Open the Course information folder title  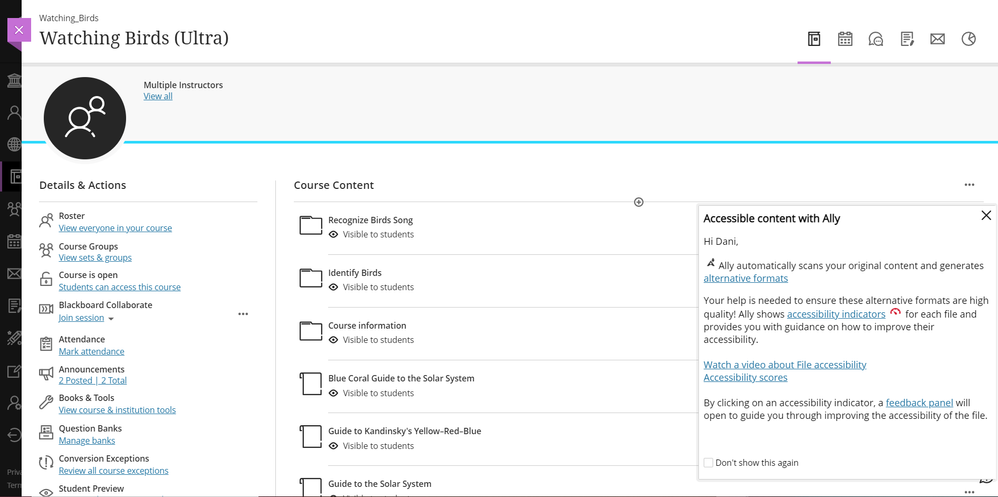coord(367,326)
